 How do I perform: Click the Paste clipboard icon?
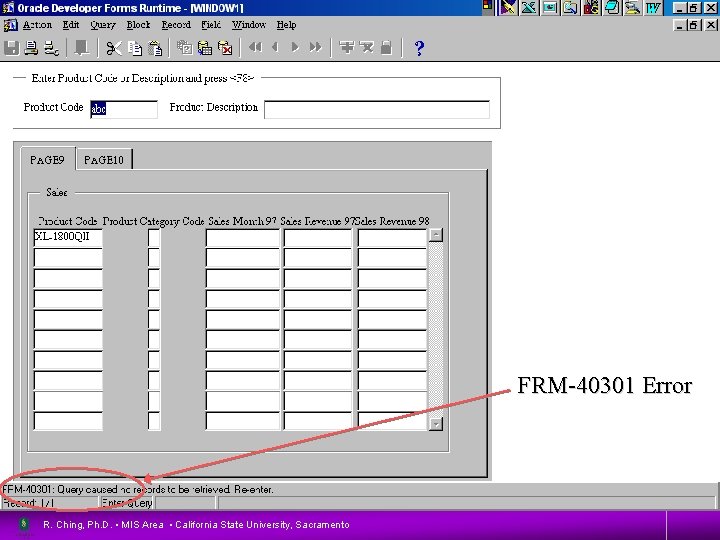point(155,48)
